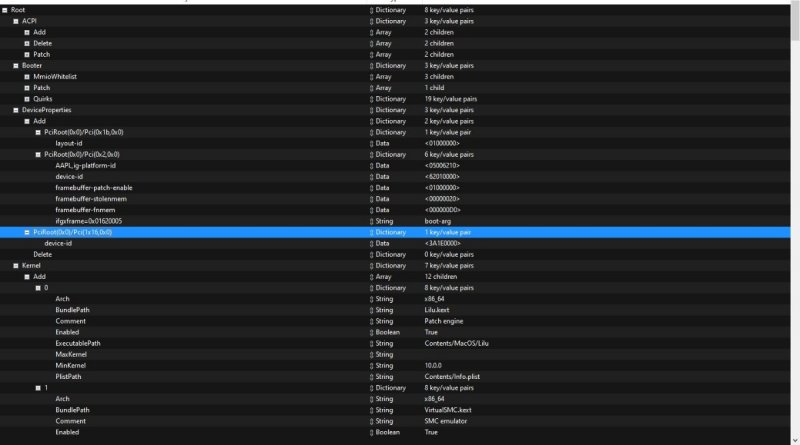Select the framebuffer-fbmem key
800x445 pixels.
click(x=85, y=210)
